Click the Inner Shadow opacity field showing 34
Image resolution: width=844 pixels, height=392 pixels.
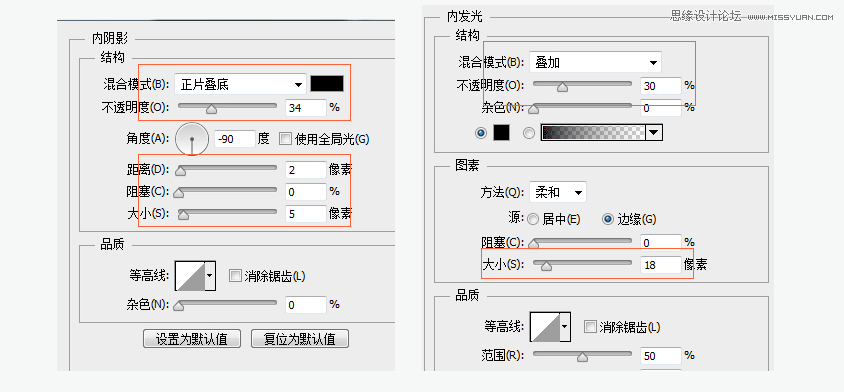[x=306, y=108]
